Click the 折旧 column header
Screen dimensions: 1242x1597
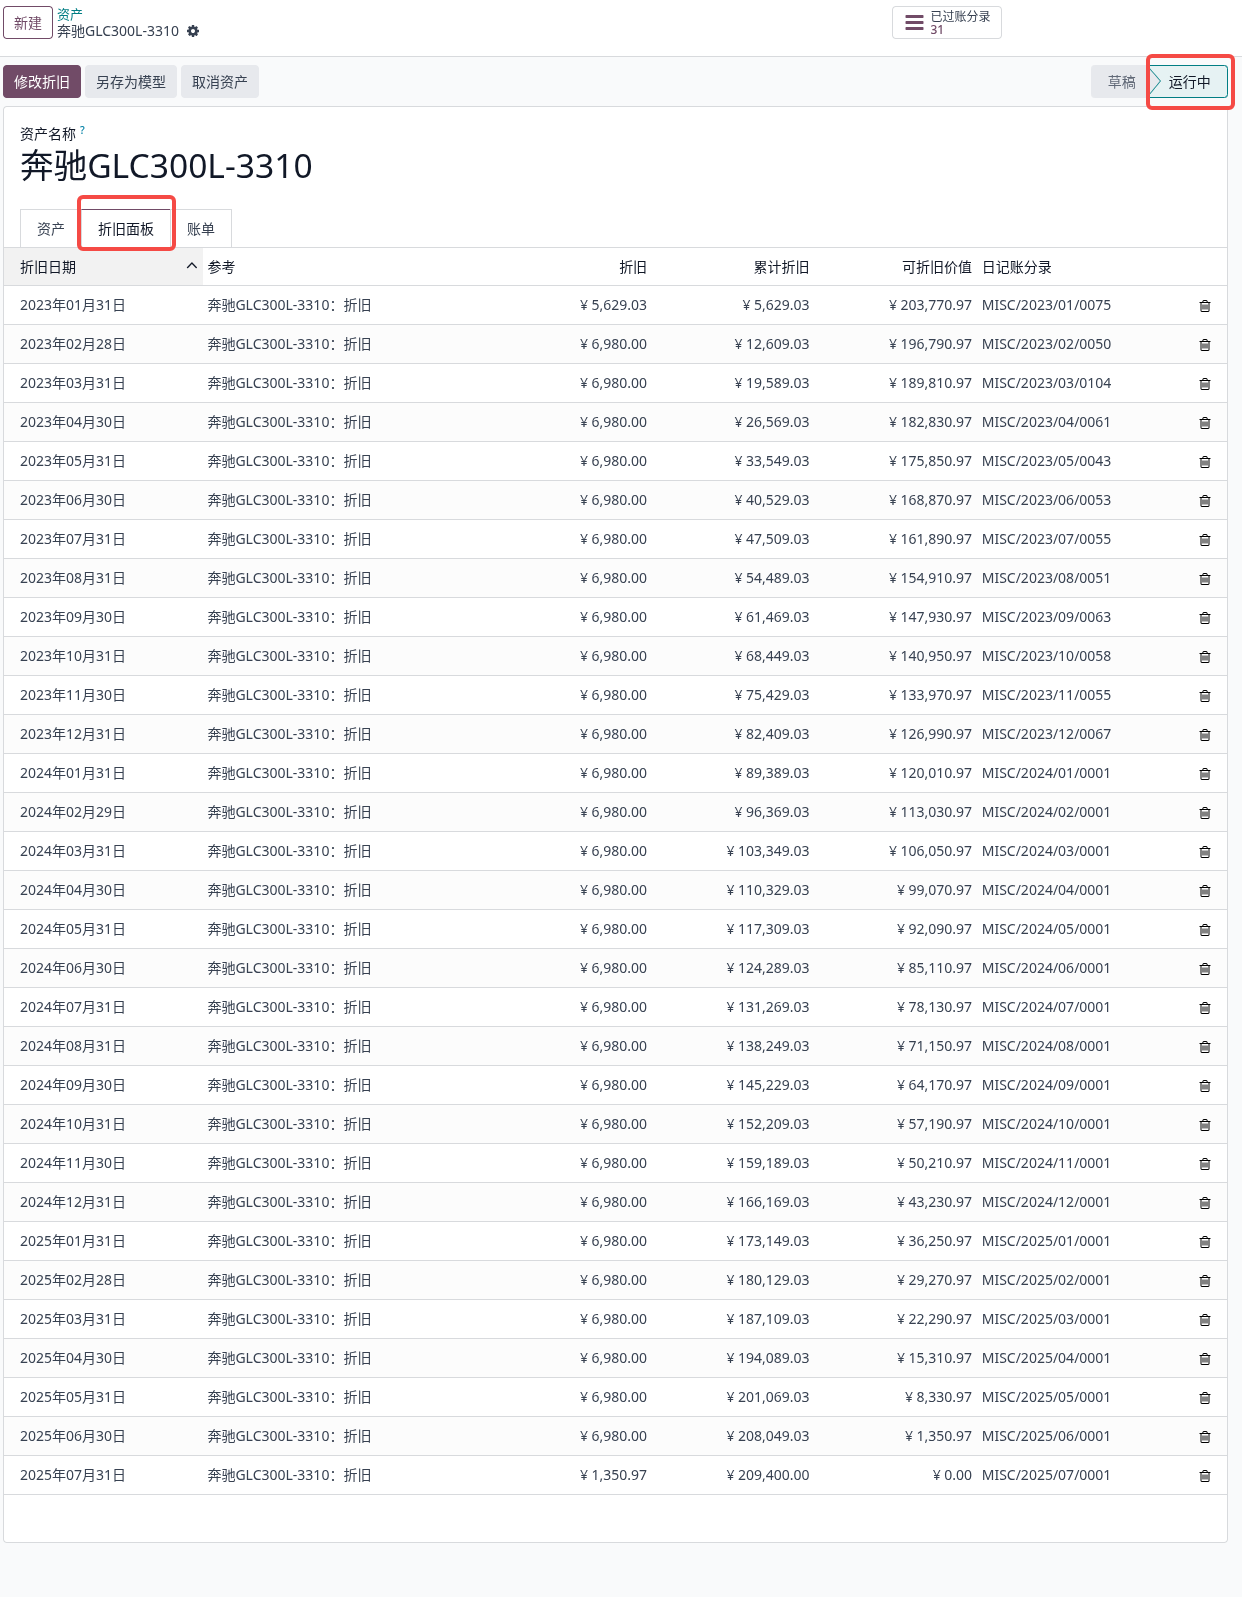(633, 267)
